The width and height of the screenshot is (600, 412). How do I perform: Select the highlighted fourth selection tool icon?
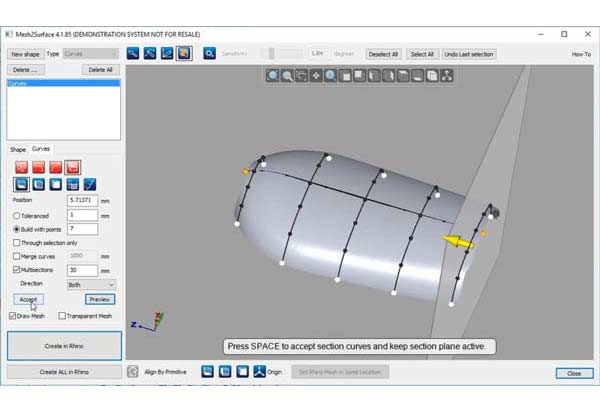[x=185, y=53]
